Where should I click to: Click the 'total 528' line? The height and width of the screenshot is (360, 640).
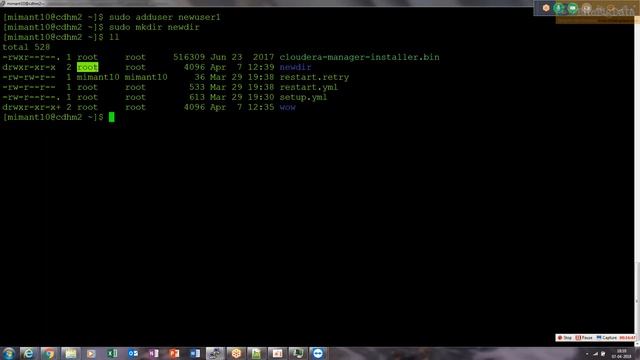pyautogui.click(x=26, y=47)
